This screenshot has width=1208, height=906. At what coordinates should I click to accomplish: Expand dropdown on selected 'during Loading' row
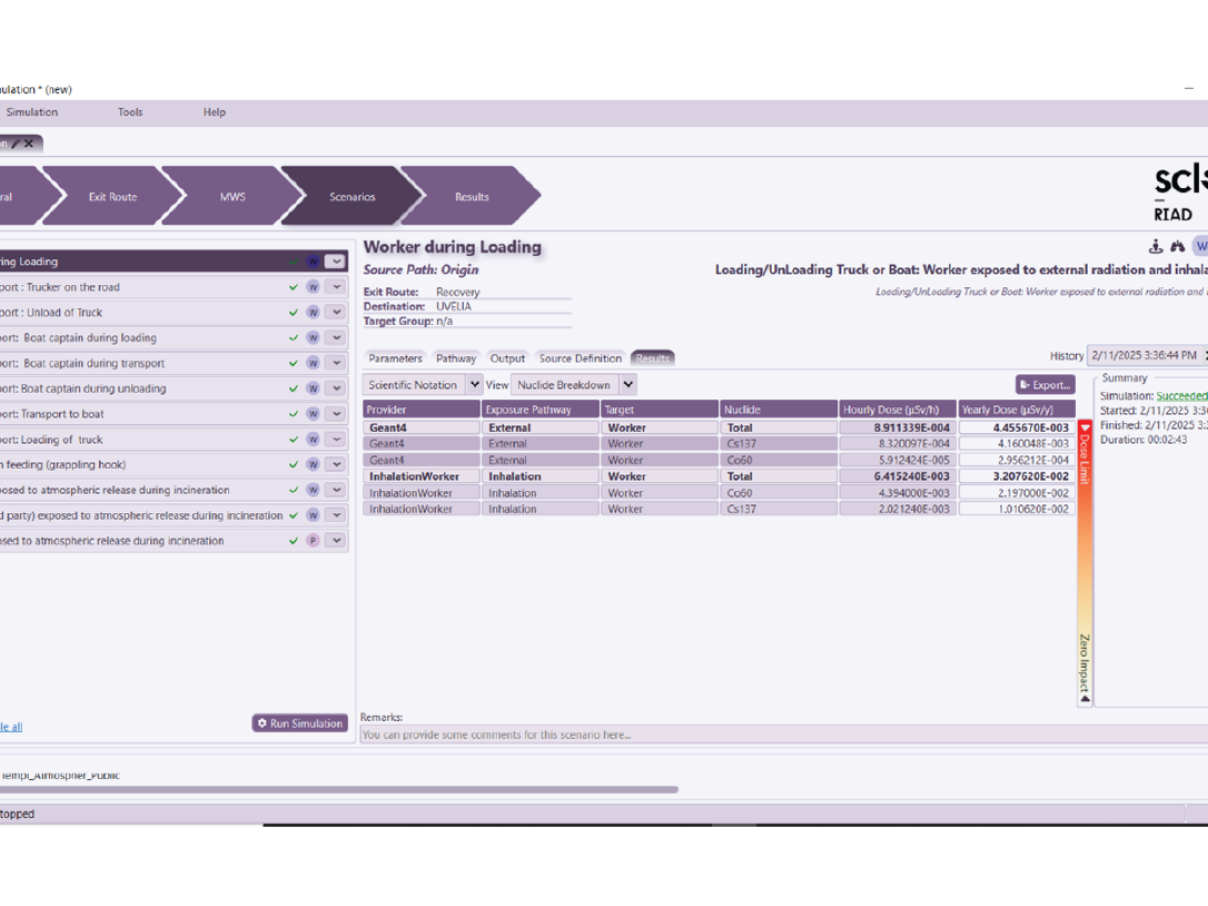(336, 262)
